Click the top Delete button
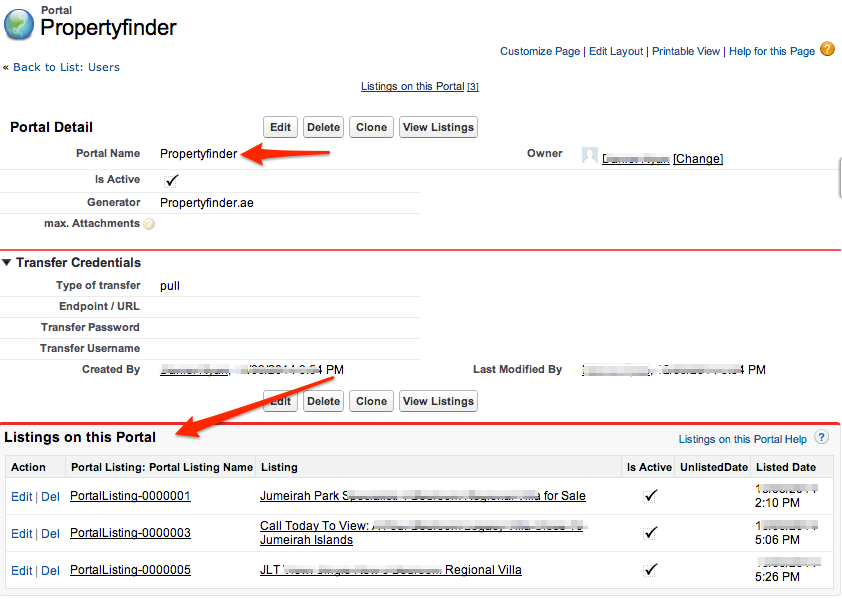842x599 pixels. (323, 127)
